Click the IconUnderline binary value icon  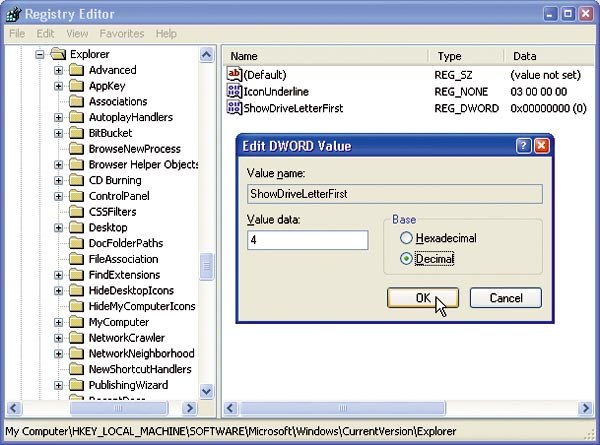[235, 92]
